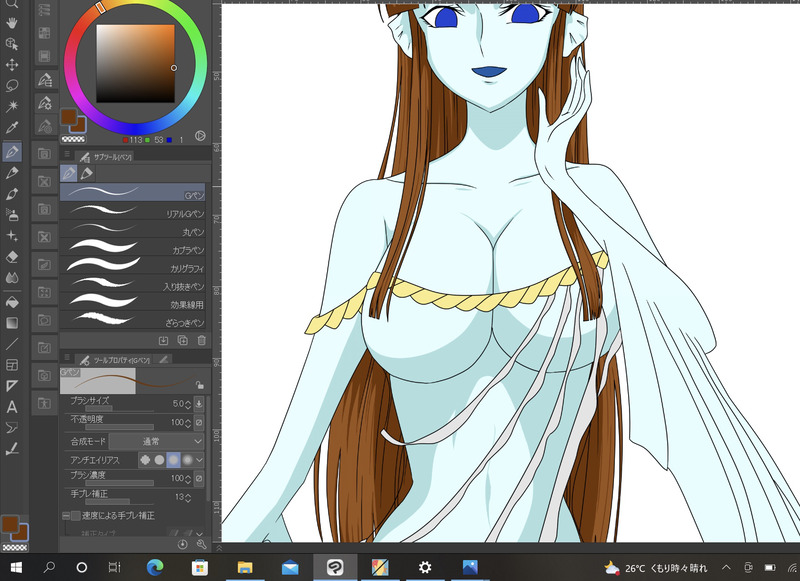Select the Balloon tool
800x581 pixels.
pos(12,427)
